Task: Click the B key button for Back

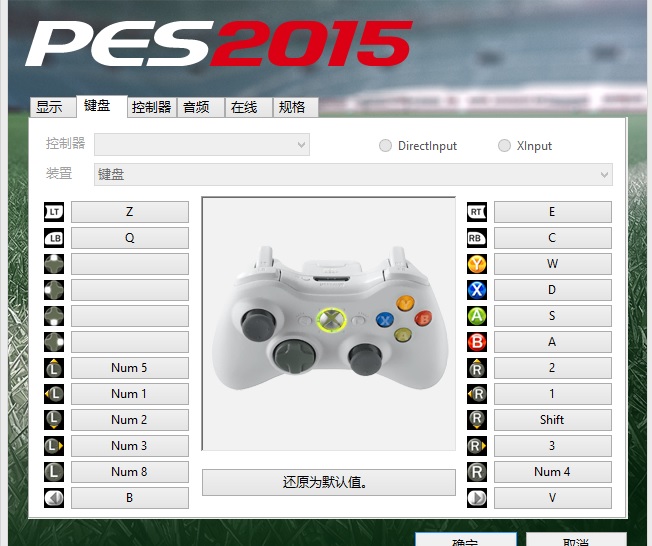Action: pos(130,498)
